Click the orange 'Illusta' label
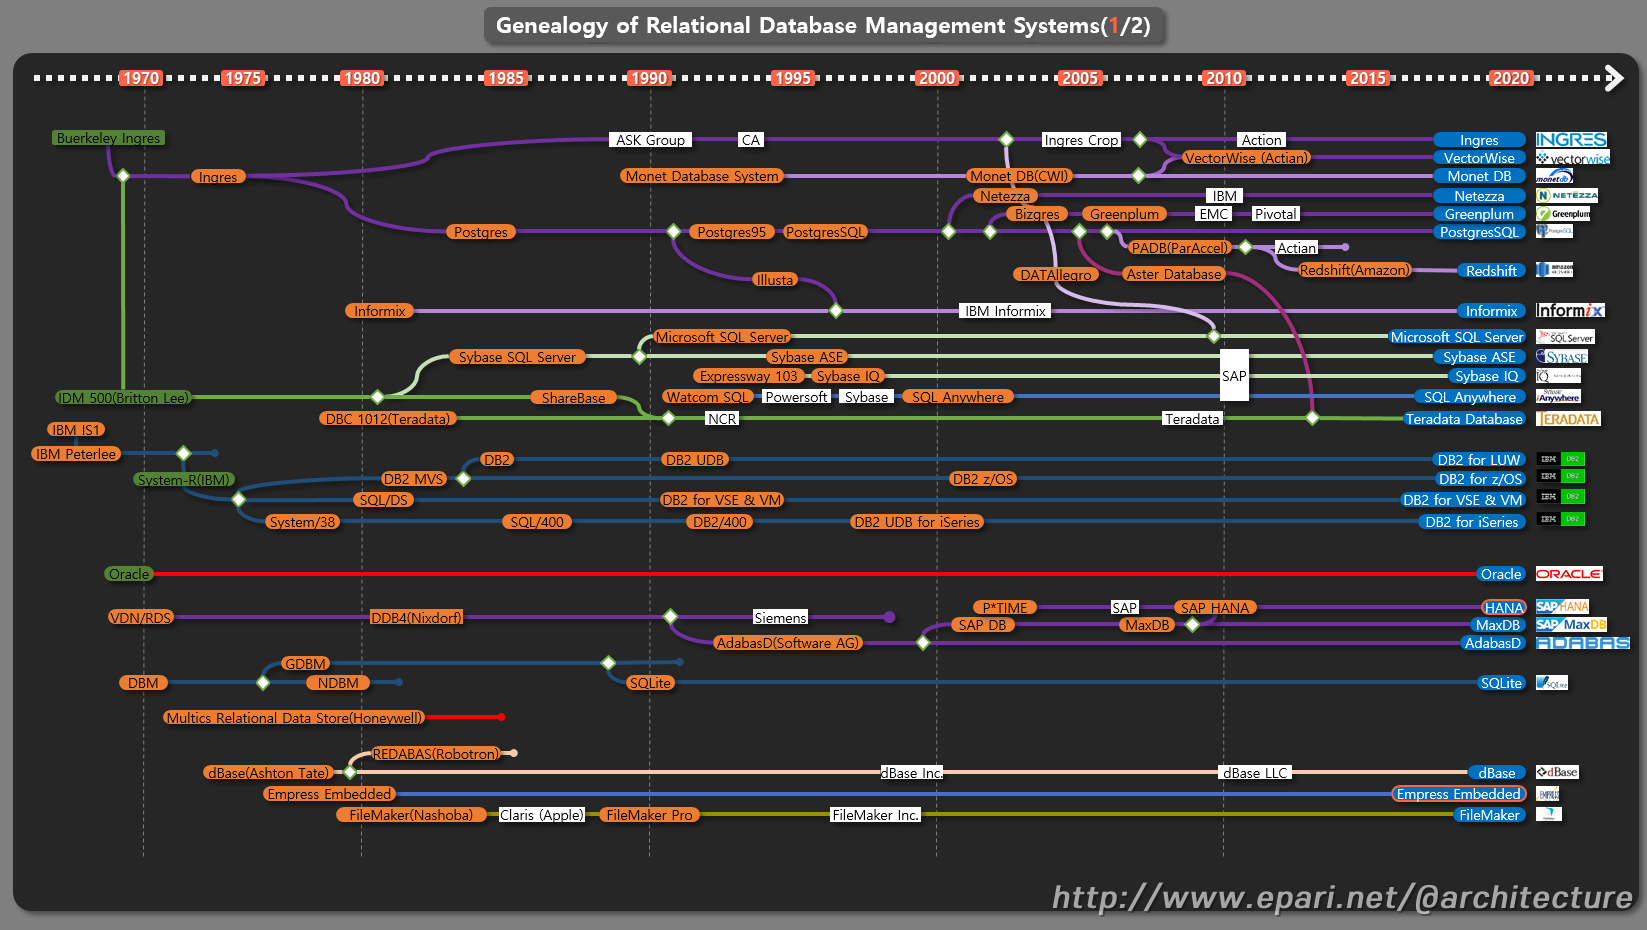1647x930 pixels. (x=775, y=280)
